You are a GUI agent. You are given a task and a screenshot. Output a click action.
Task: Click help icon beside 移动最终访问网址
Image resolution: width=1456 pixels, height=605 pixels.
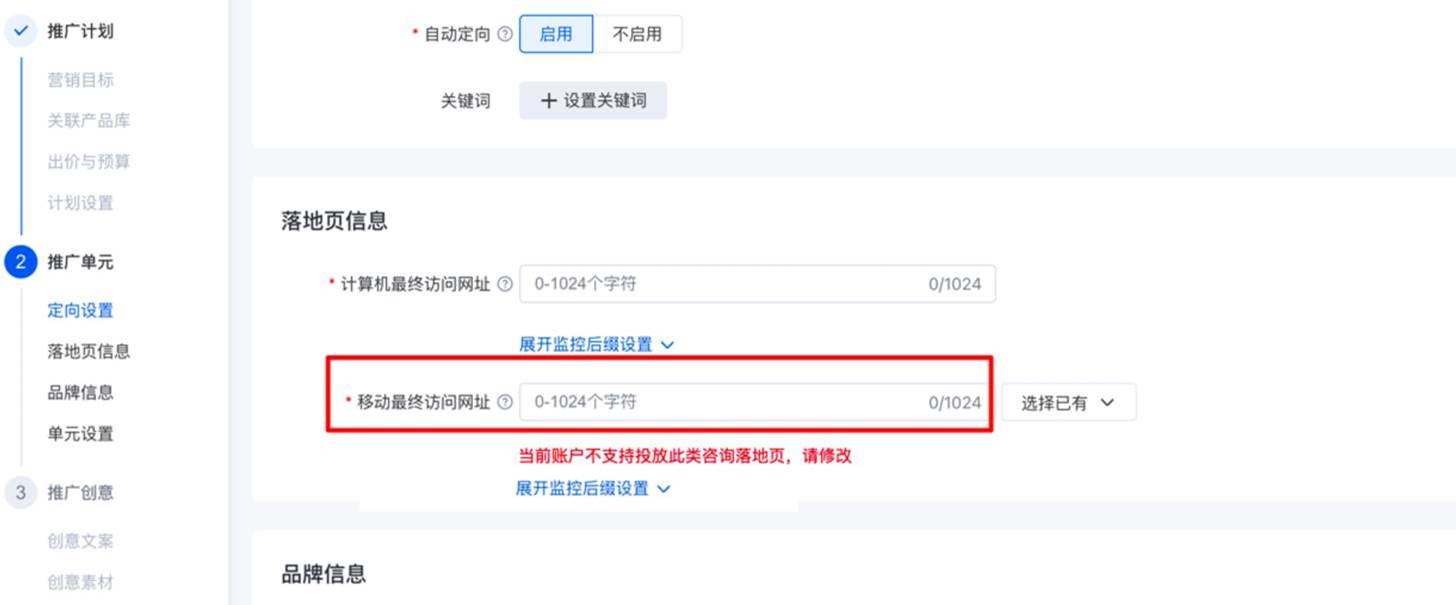pos(505,402)
